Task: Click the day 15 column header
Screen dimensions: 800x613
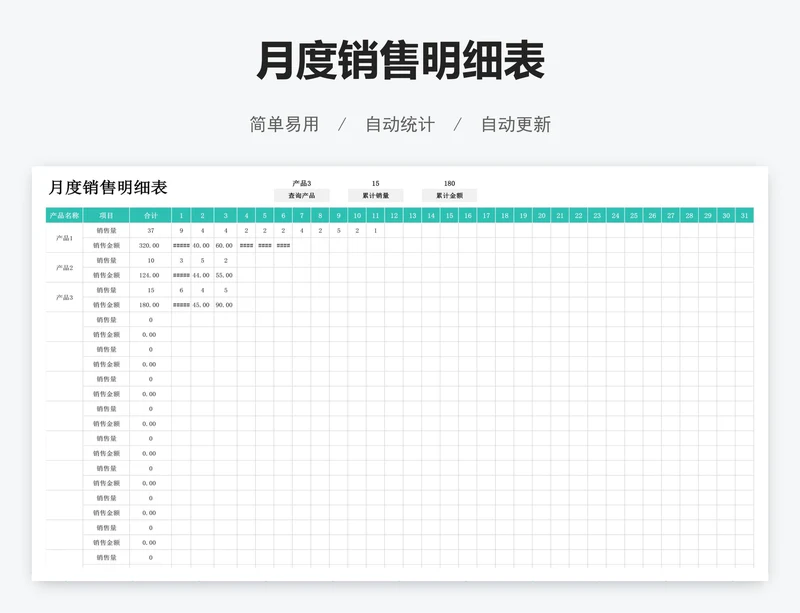Action: 449,215
